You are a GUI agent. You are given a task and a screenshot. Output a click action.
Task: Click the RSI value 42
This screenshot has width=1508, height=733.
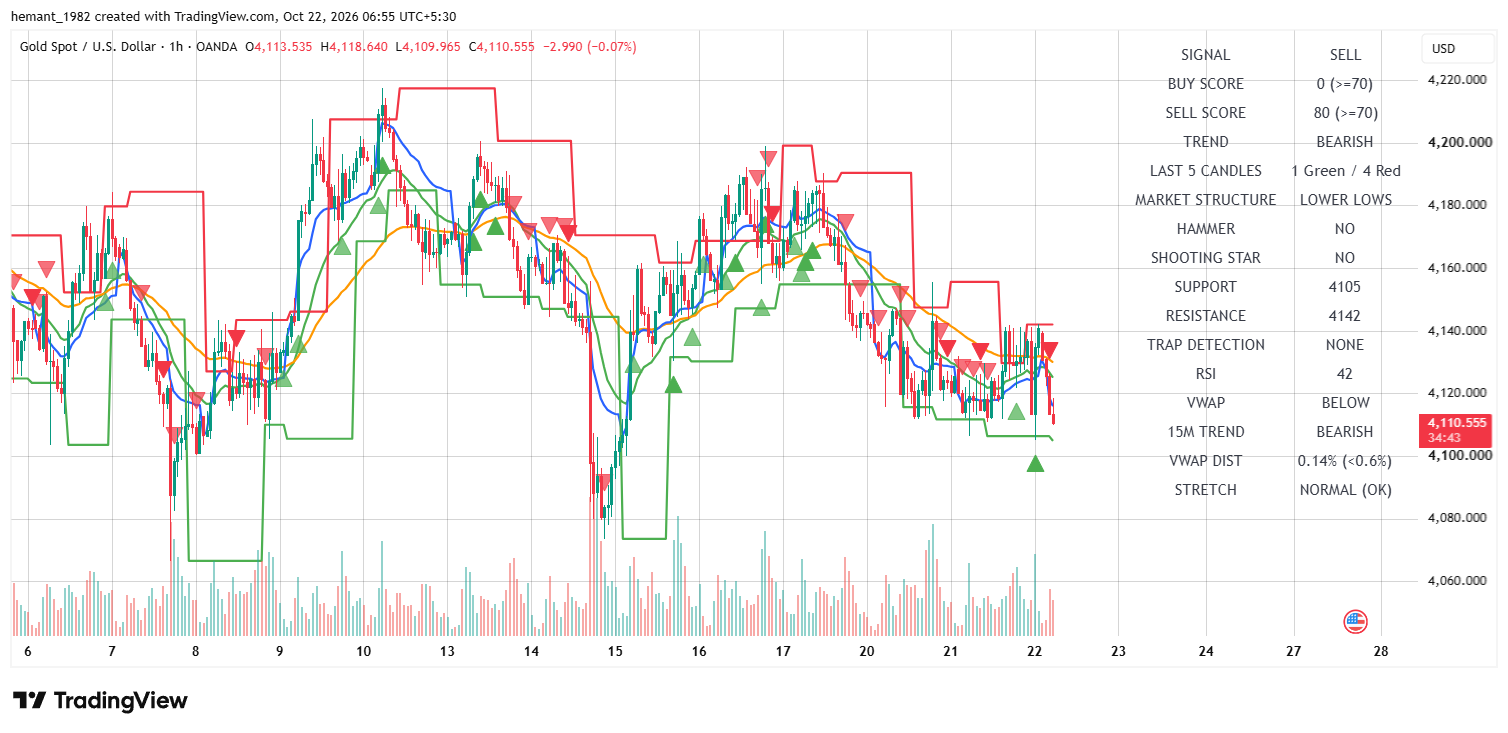[1345, 374]
